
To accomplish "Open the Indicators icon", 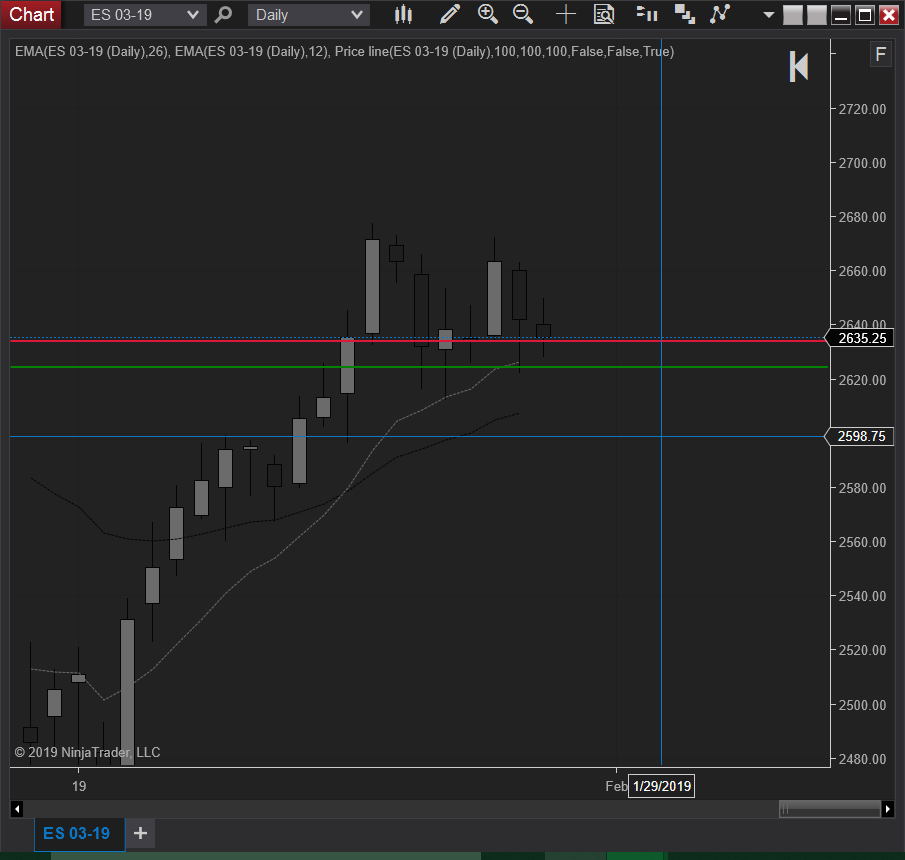I will 720,14.
